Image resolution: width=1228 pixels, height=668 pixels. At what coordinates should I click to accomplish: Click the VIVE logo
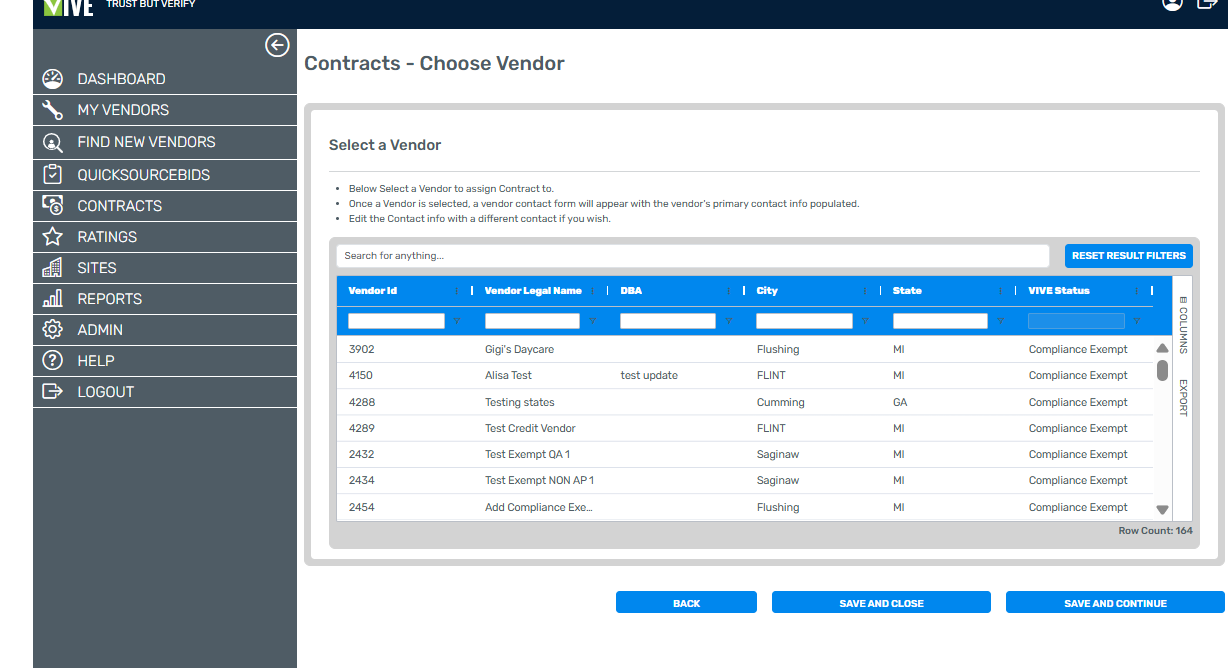coord(68,6)
